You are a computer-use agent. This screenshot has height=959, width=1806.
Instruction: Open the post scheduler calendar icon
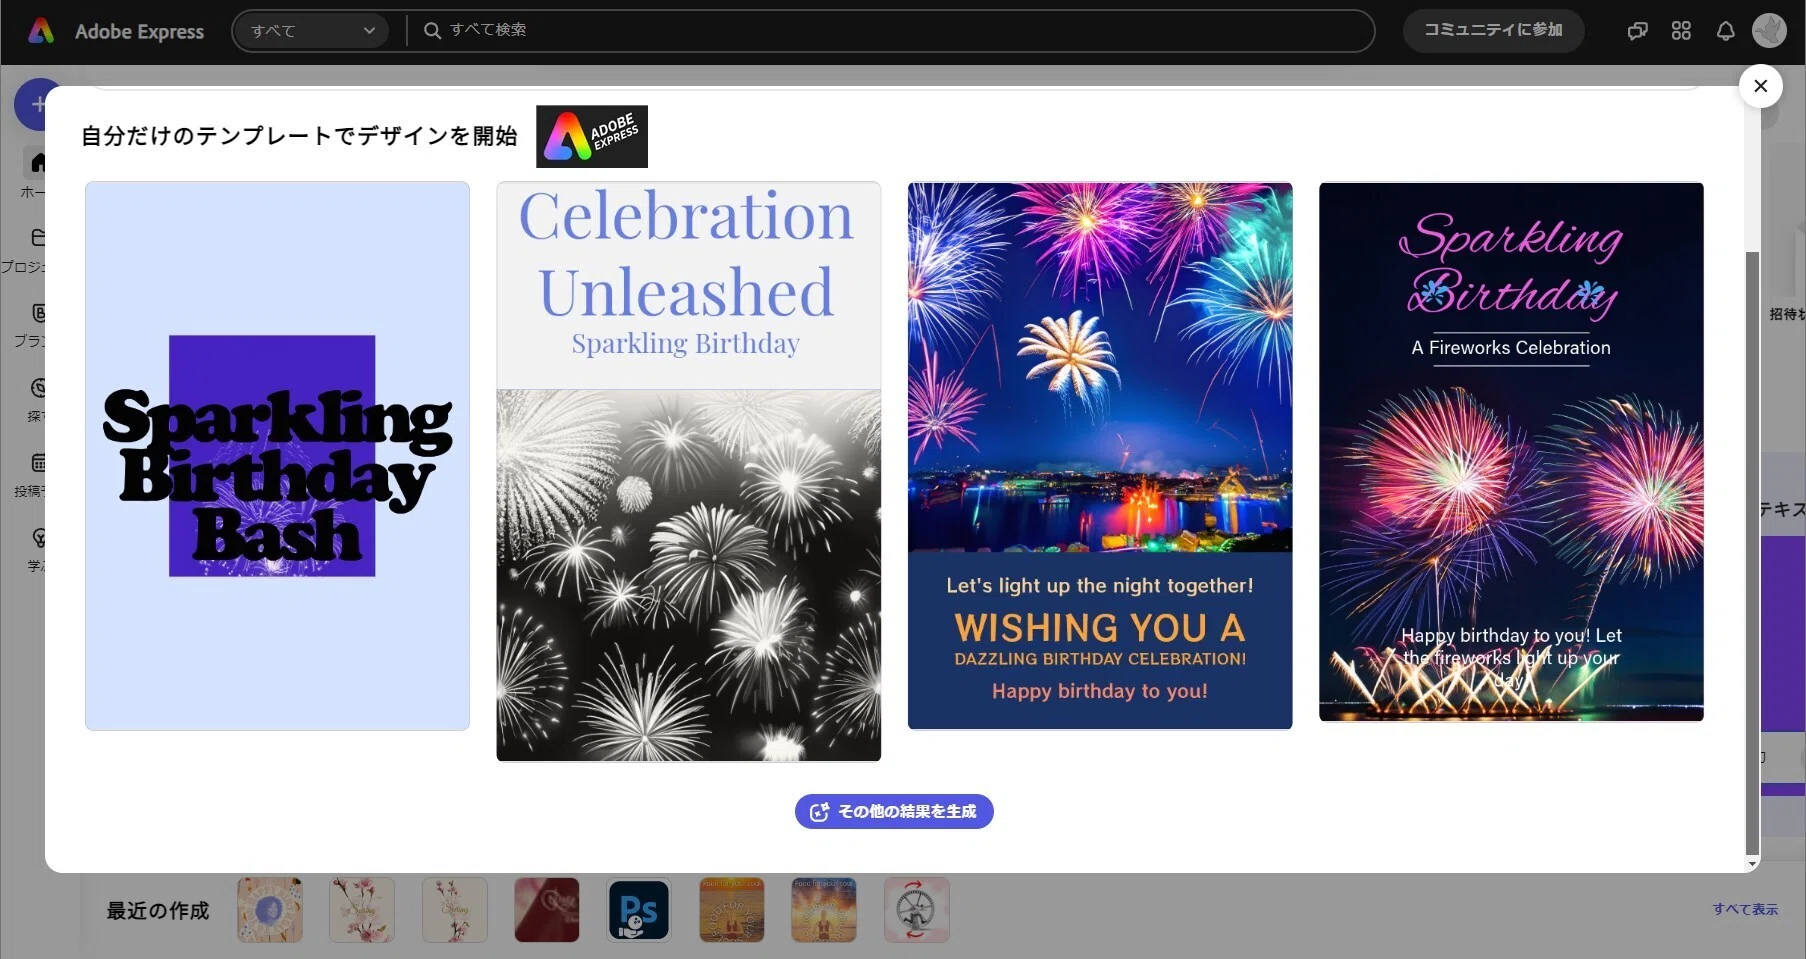tap(38, 463)
